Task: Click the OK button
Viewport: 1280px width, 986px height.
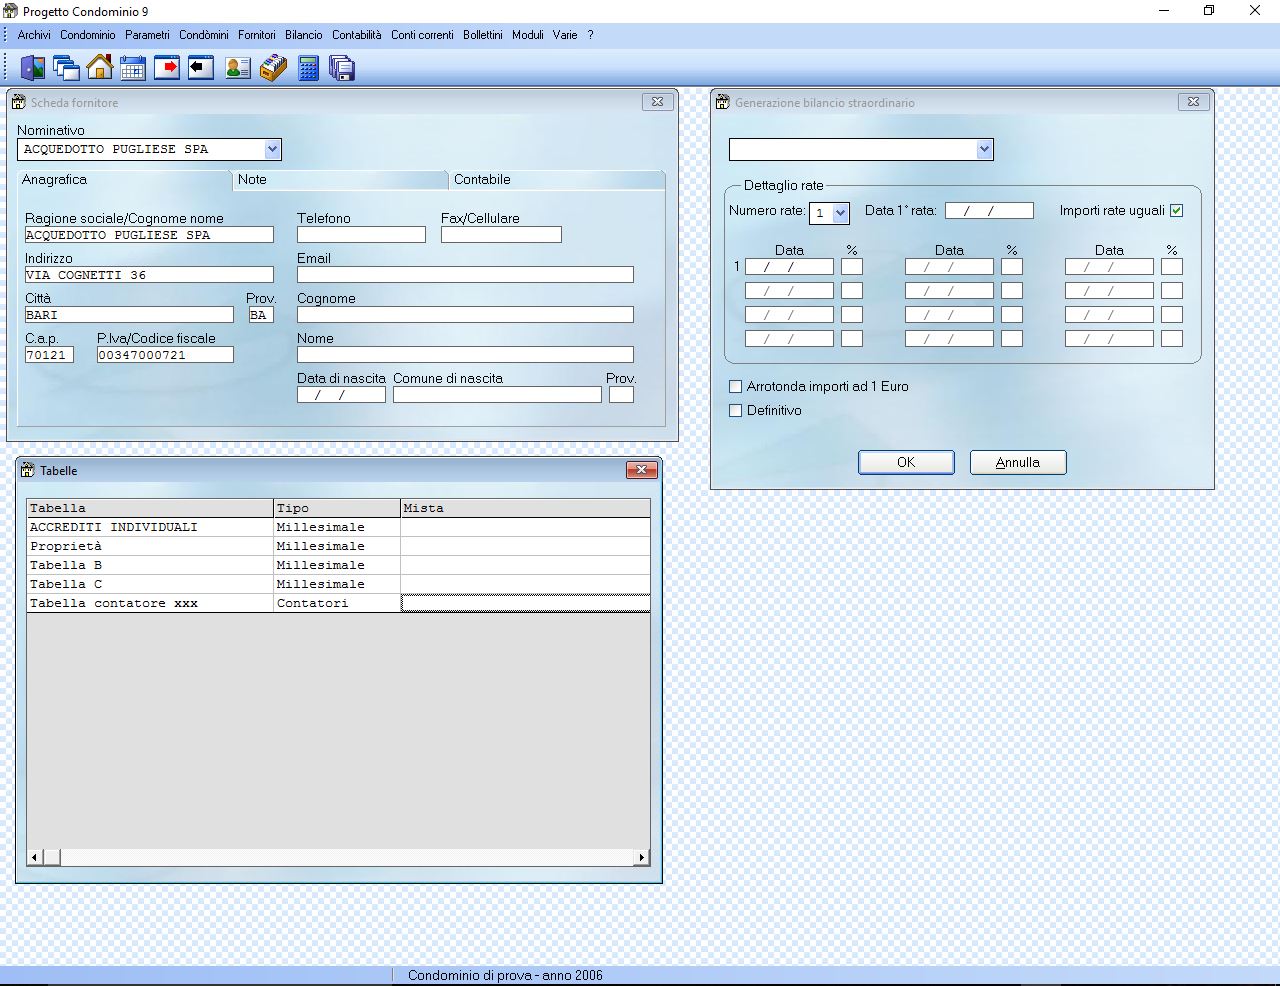Action: [x=906, y=462]
